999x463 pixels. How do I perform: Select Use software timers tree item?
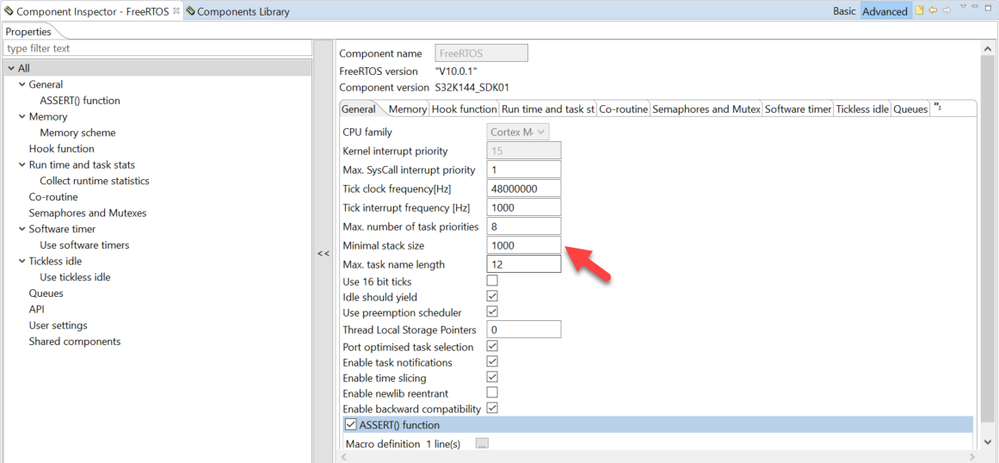pyautogui.click(x=84, y=245)
